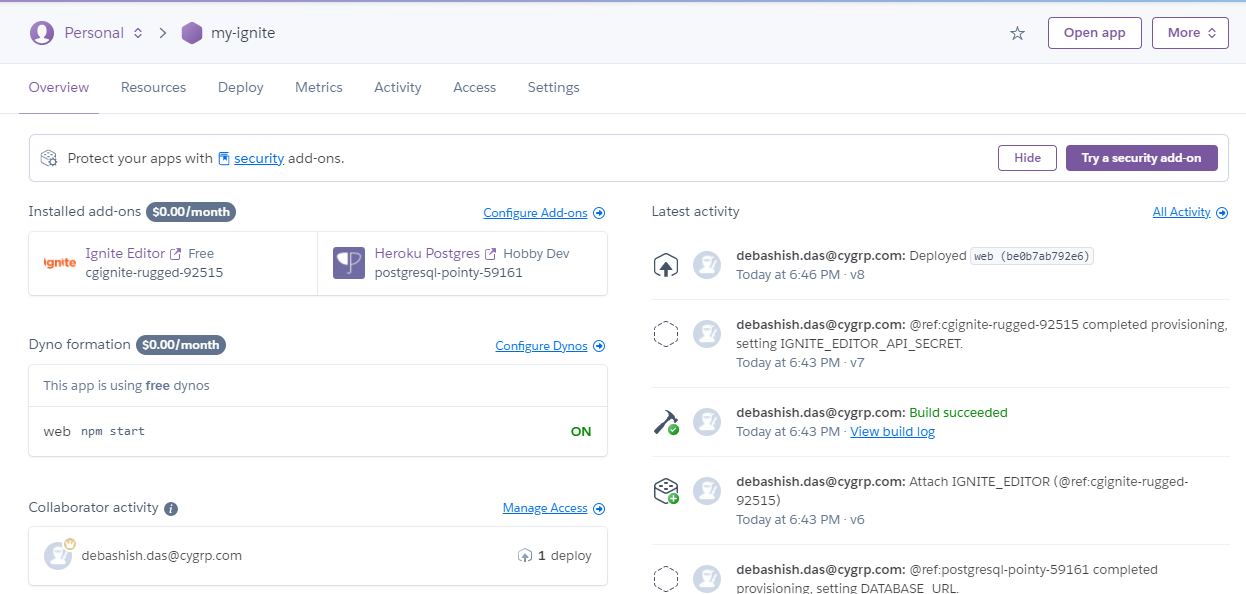Click the star favorite icon
Image resolution: width=1246 pixels, height=594 pixels.
click(1017, 33)
